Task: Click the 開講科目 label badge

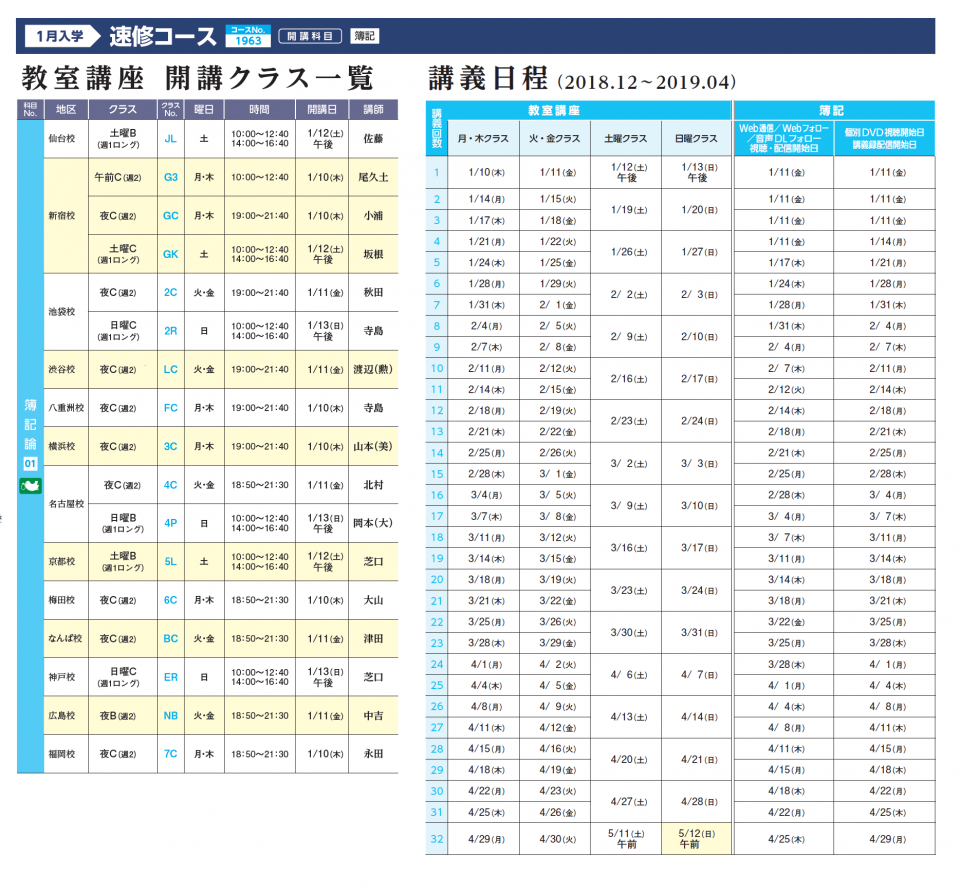Action: click(x=309, y=36)
